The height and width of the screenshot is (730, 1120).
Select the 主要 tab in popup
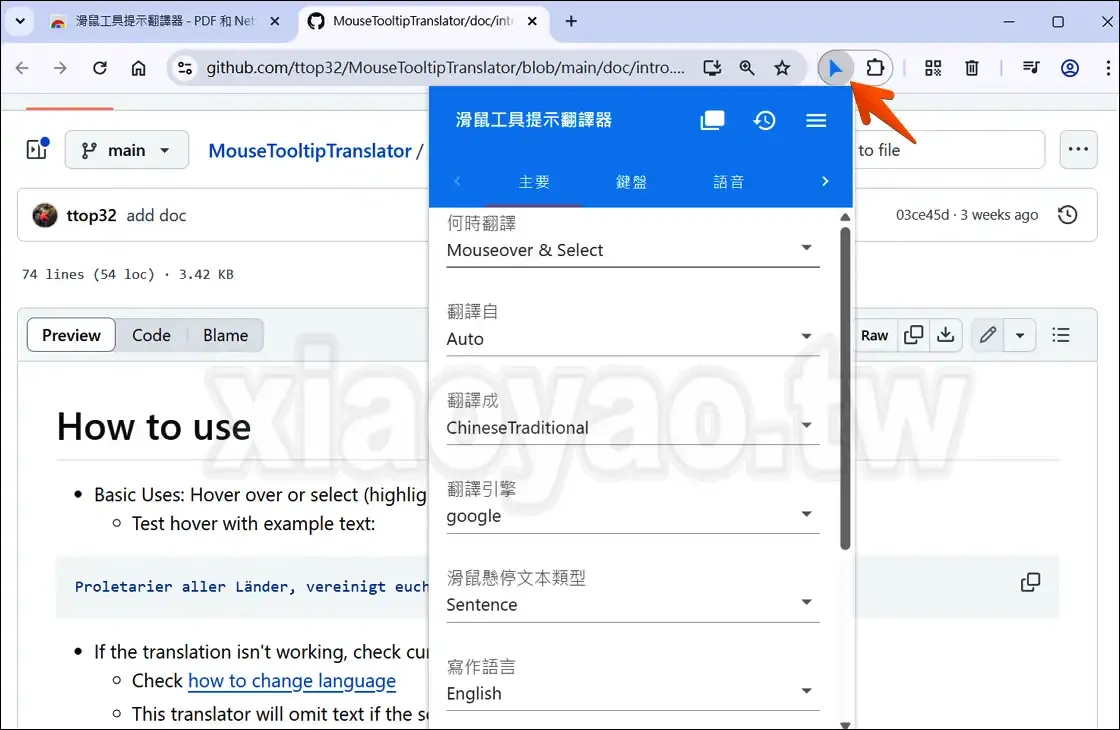coord(534,182)
